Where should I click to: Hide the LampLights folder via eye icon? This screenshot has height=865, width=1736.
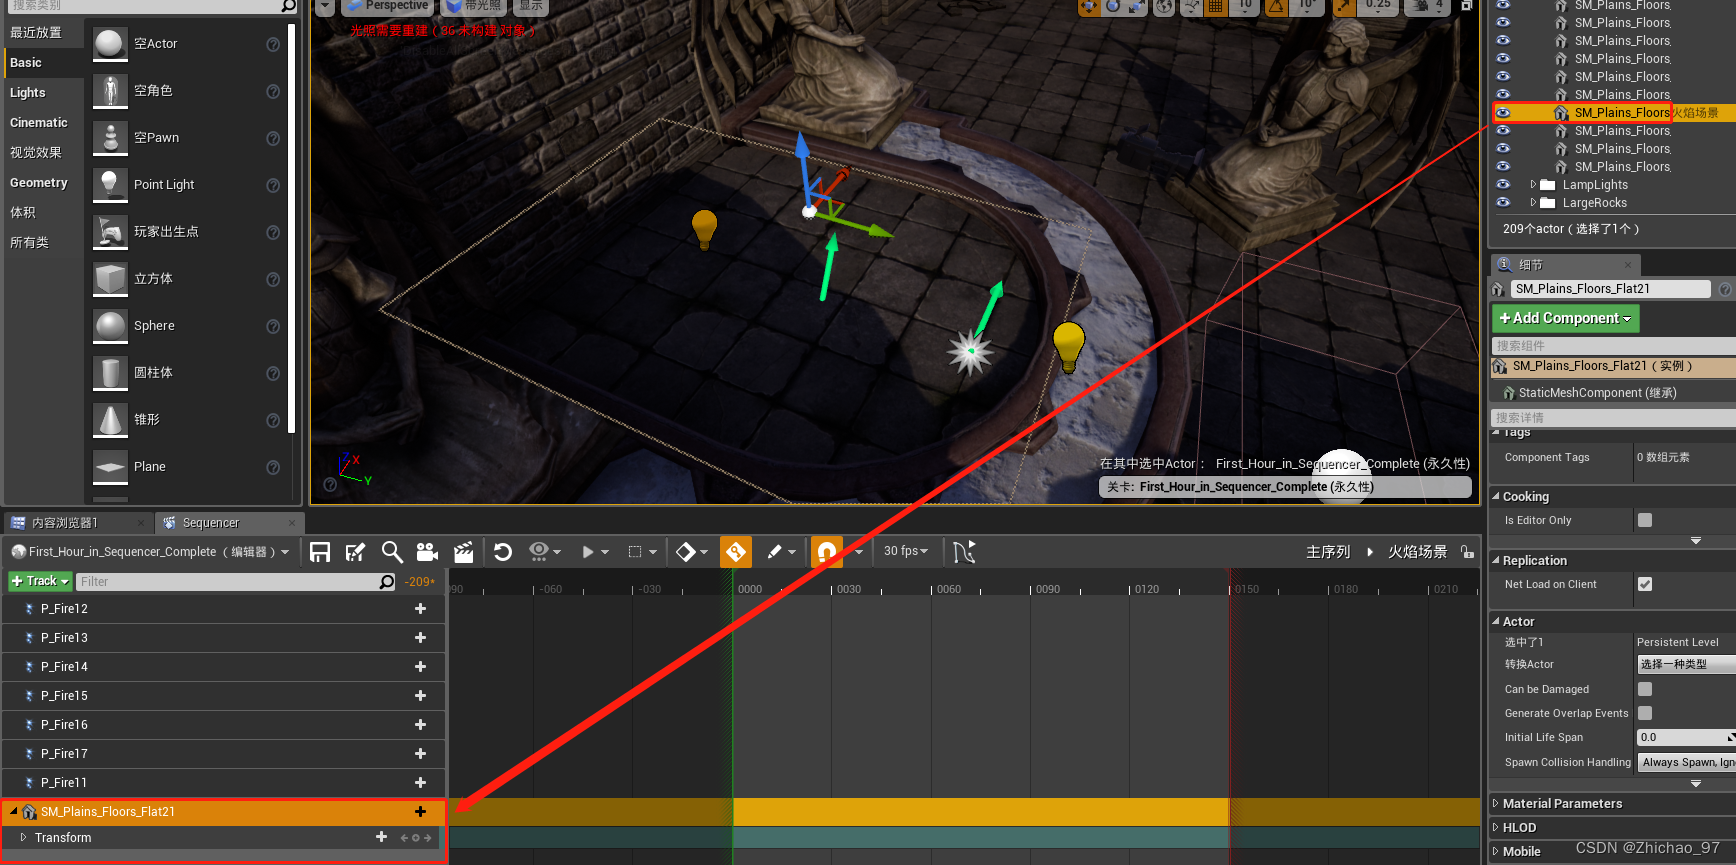tap(1503, 185)
